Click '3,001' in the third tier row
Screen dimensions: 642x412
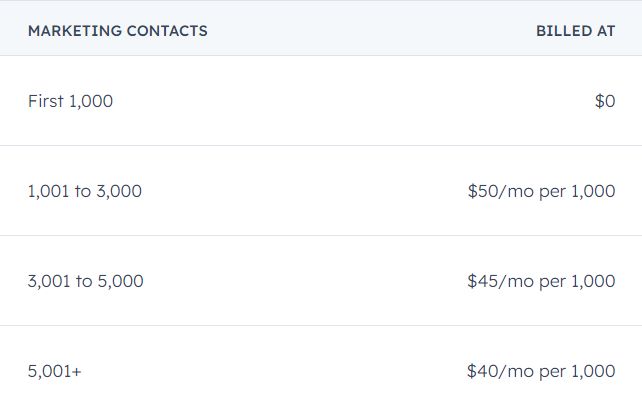pos(49,281)
